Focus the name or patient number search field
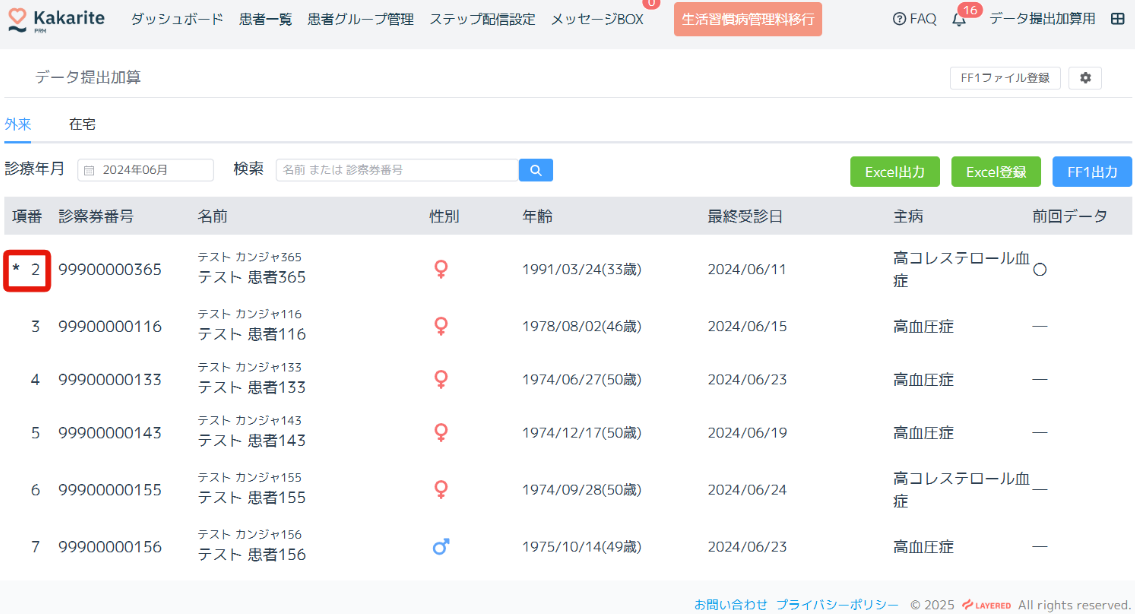Screen dimensions: 1135x614 pyautogui.click(x=397, y=170)
